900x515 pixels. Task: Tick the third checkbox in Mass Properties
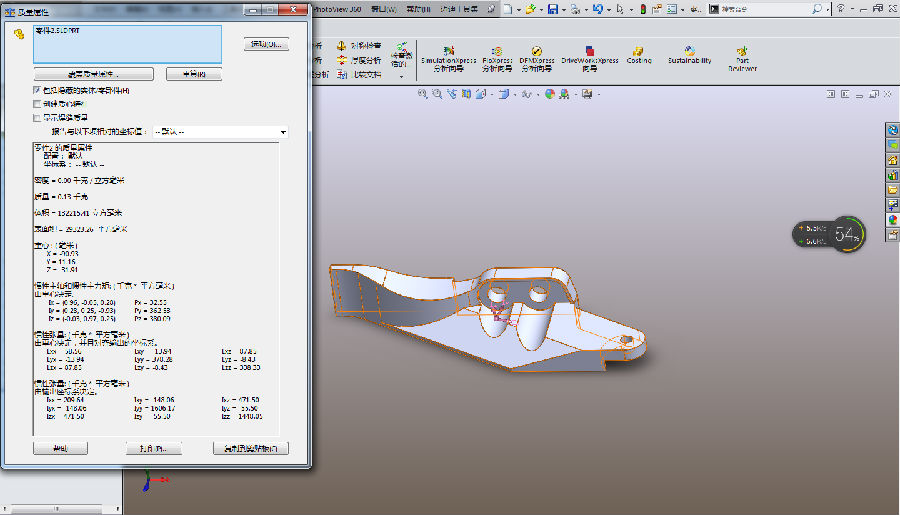[x=37, y=117]
